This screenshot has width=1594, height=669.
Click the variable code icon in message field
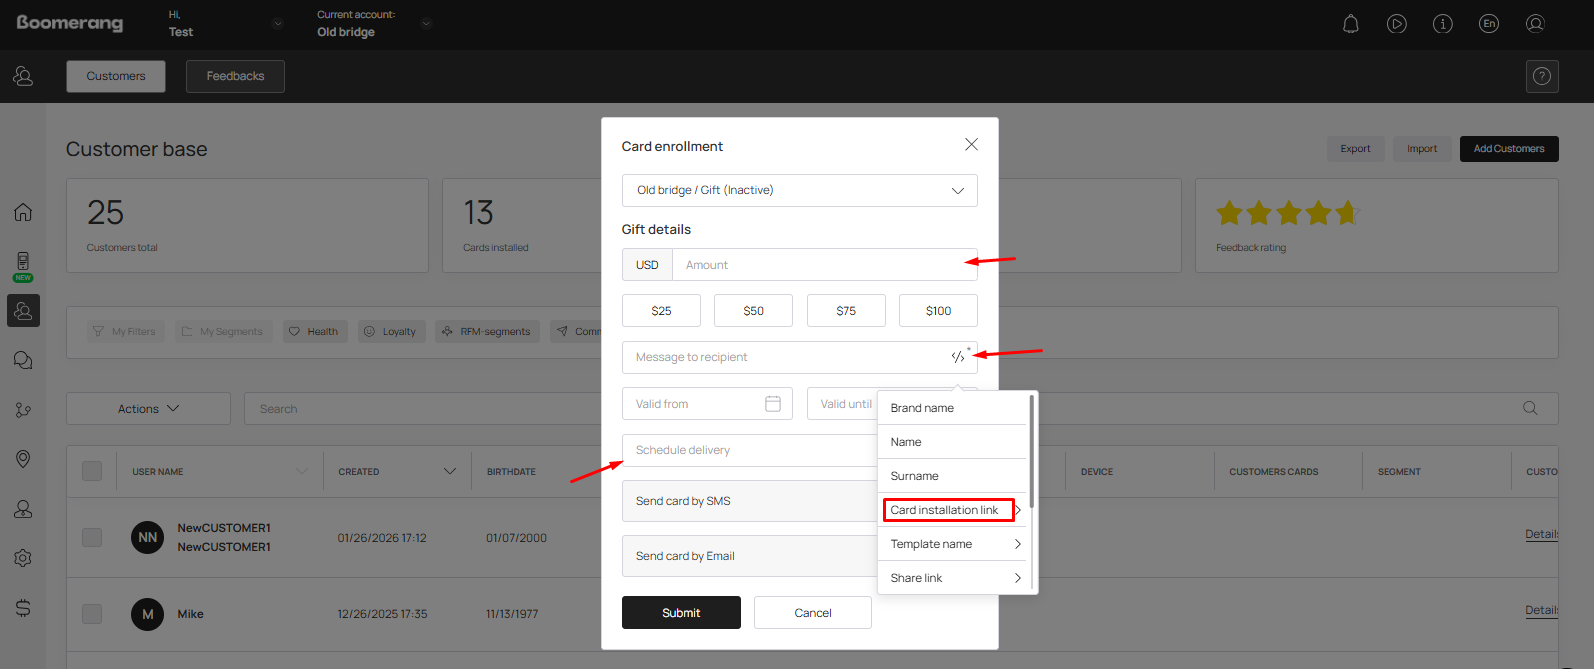coord(958,357)
